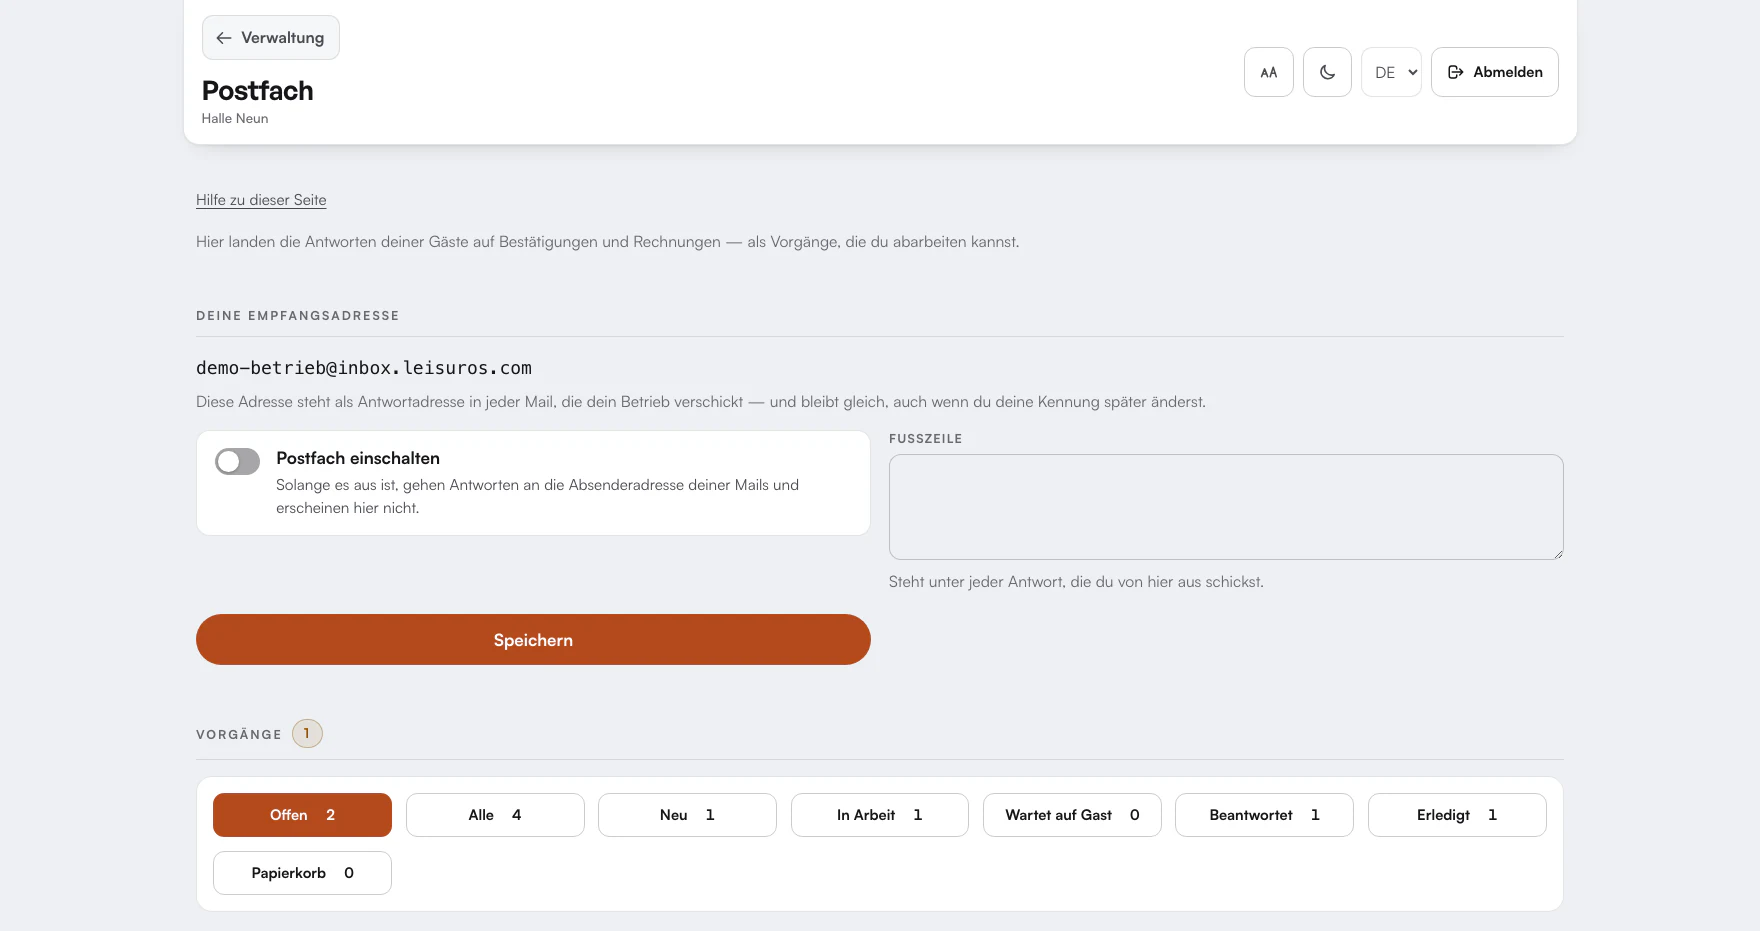Filter by Beantwortet

pos(1264,815)
